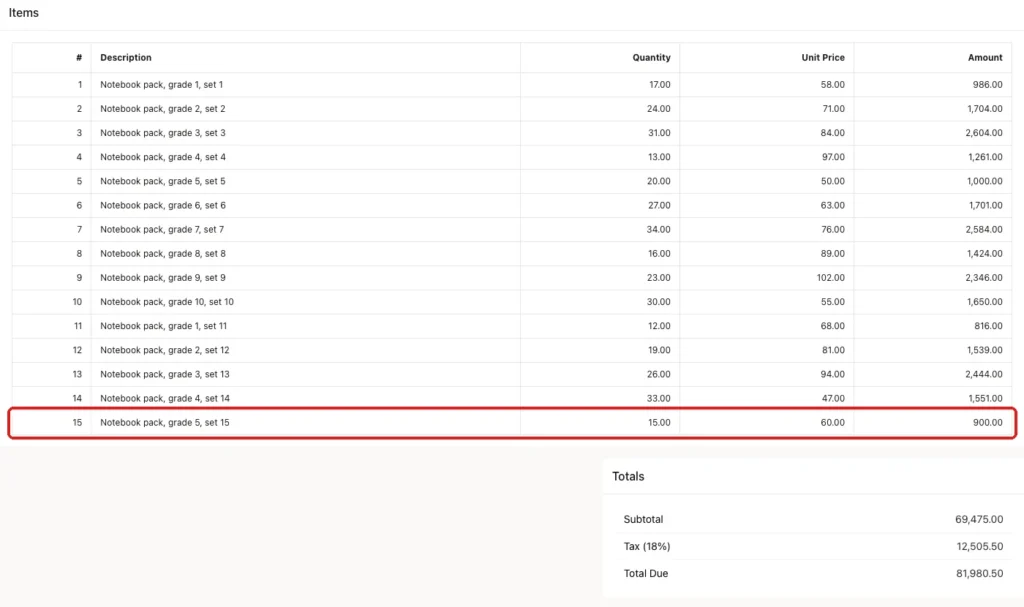Viewport: 1024px width, 607px height.
Task: Select 'Notebook pack, grade 2, set 2' description
Action: coord(163,108)
